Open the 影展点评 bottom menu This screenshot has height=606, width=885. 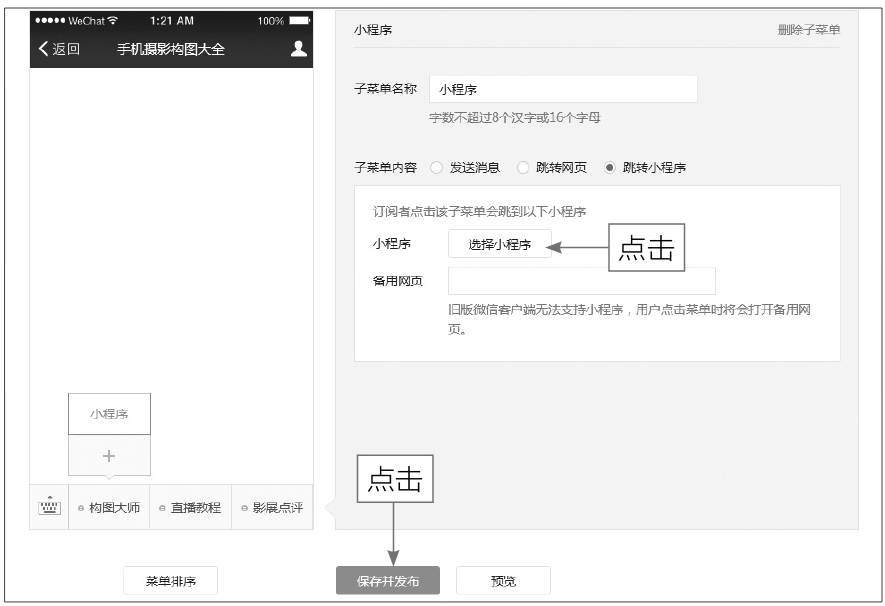272,508
